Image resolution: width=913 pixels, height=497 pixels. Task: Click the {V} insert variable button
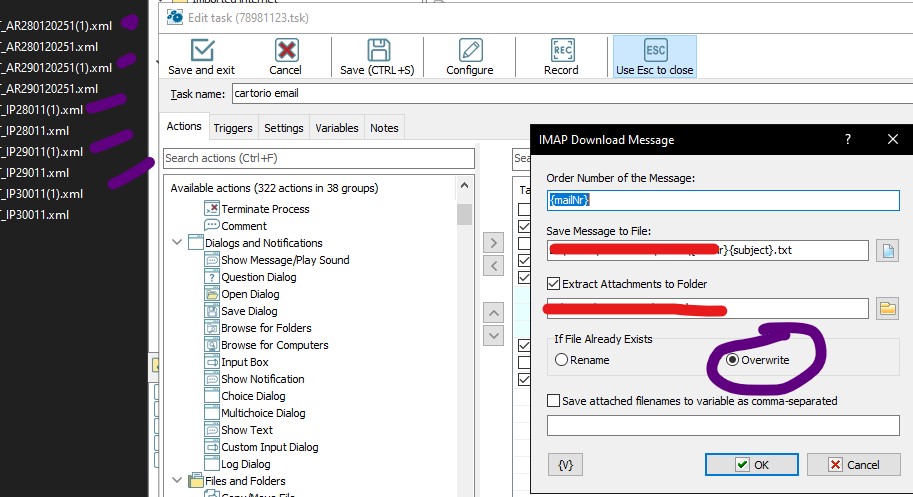coord(565,464)
